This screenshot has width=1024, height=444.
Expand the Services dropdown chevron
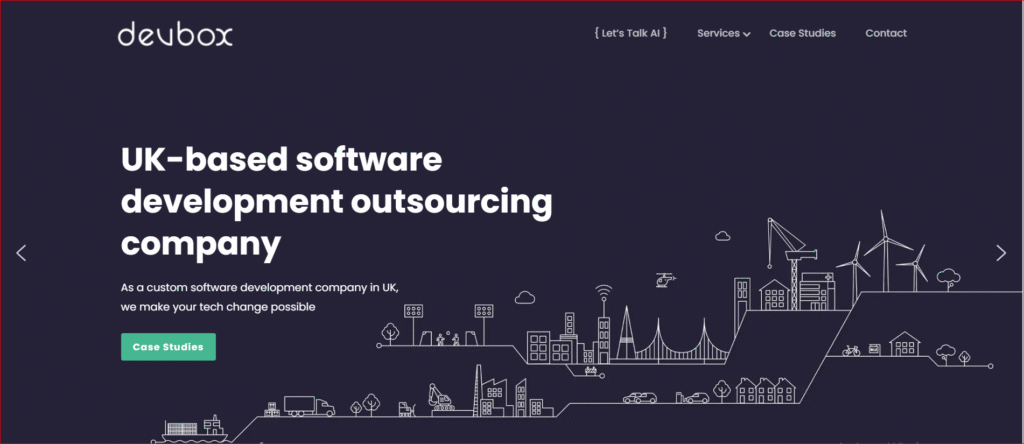pyautogui.click(x=747, y=35)
